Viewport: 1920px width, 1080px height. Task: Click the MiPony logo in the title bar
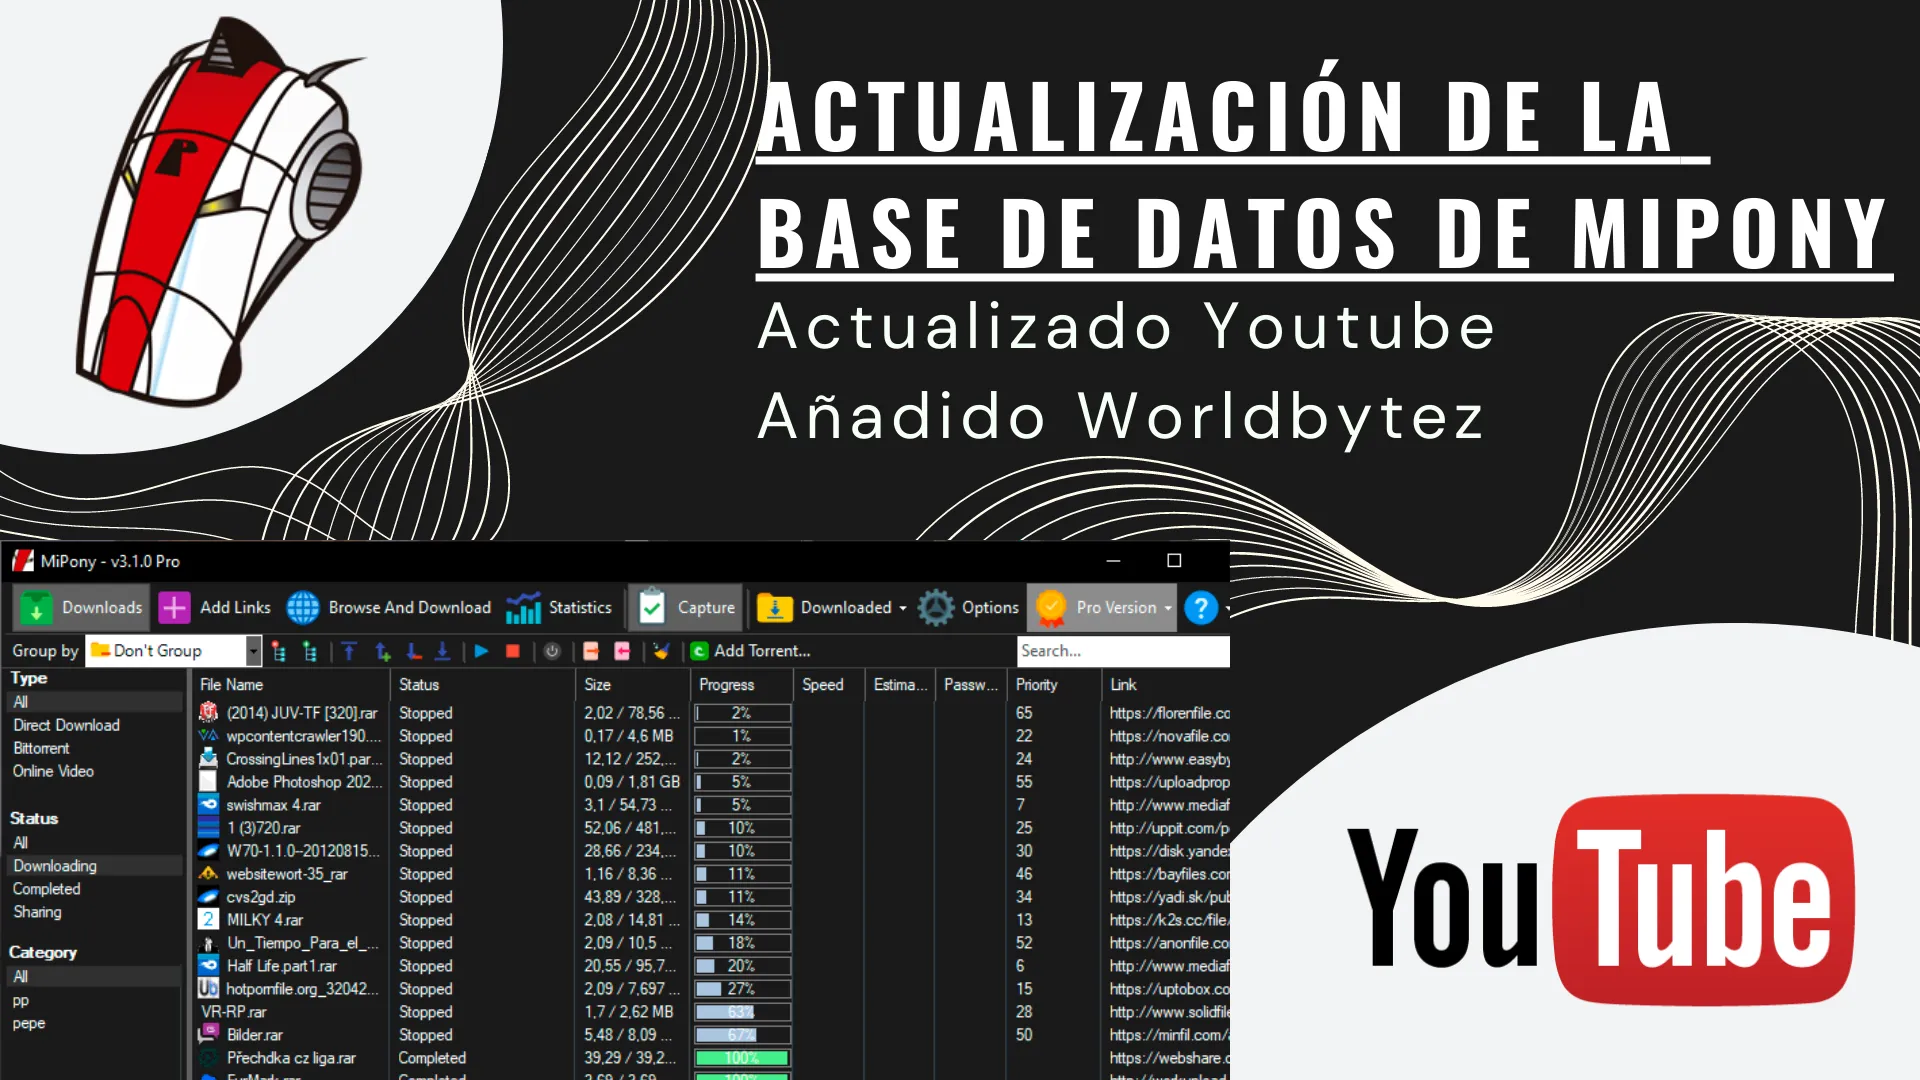[x=22, y=561]
